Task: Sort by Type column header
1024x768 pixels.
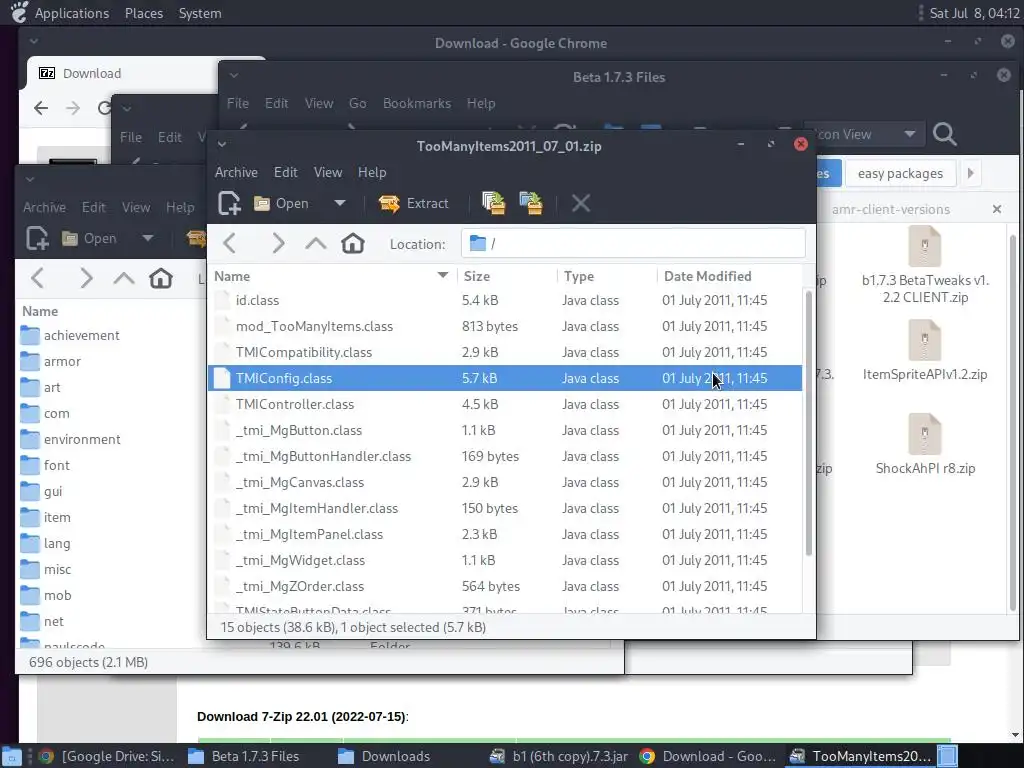Action: pyautogui.click(x=607, y=276)
